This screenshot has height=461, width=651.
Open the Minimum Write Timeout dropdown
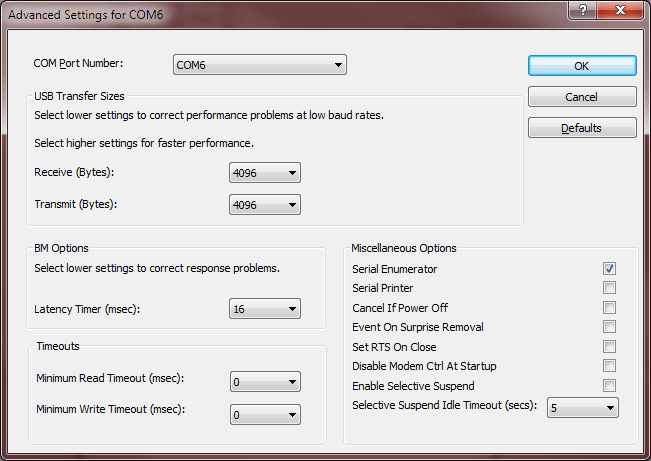(x=265, y=413)
